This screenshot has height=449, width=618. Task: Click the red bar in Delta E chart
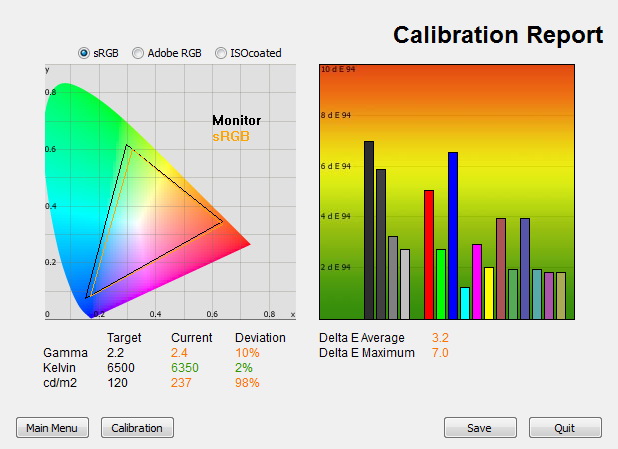[x=429, y=255]
